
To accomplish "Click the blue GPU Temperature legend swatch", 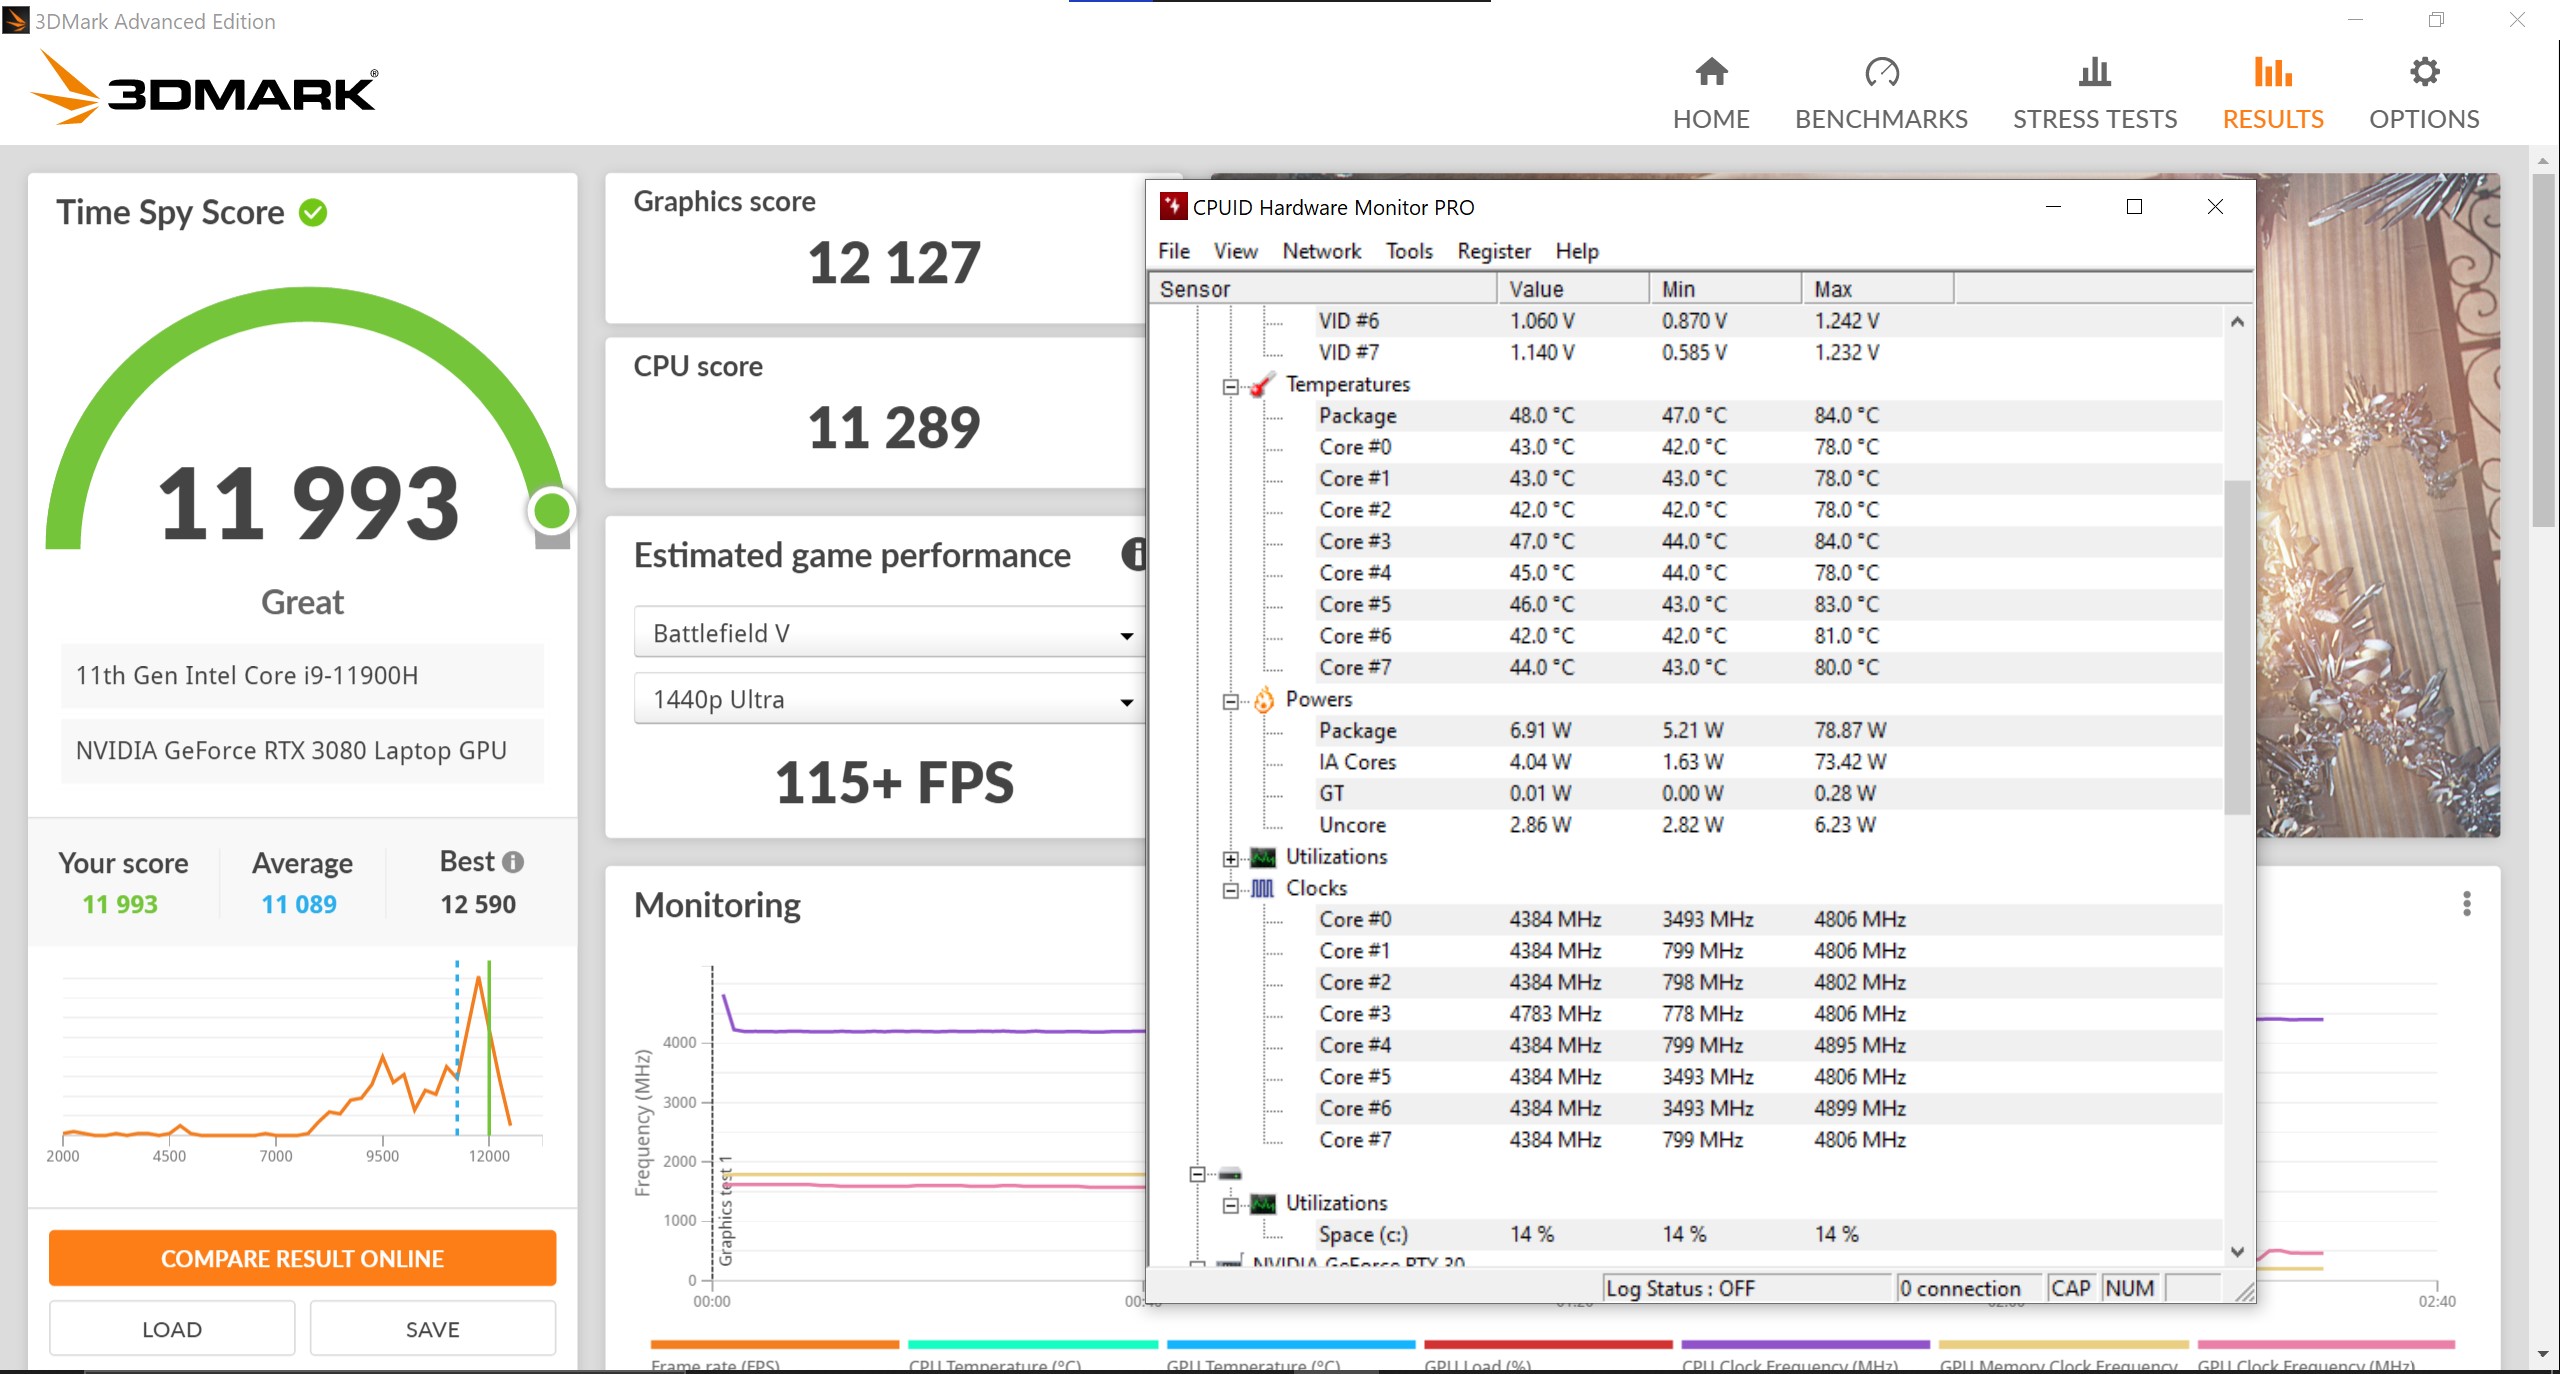I will coord(1291,1344).
